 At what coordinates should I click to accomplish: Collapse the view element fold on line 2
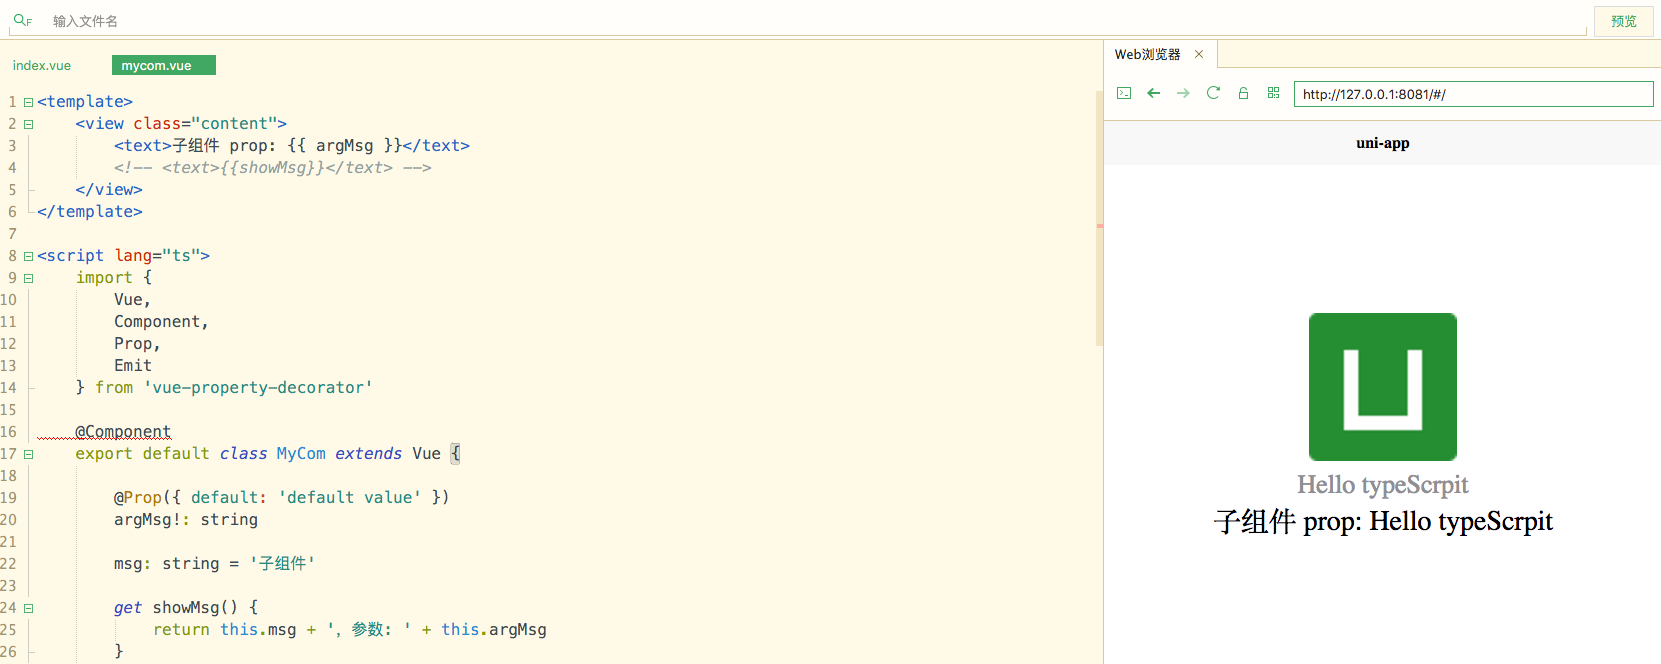(x=29, y=124)
